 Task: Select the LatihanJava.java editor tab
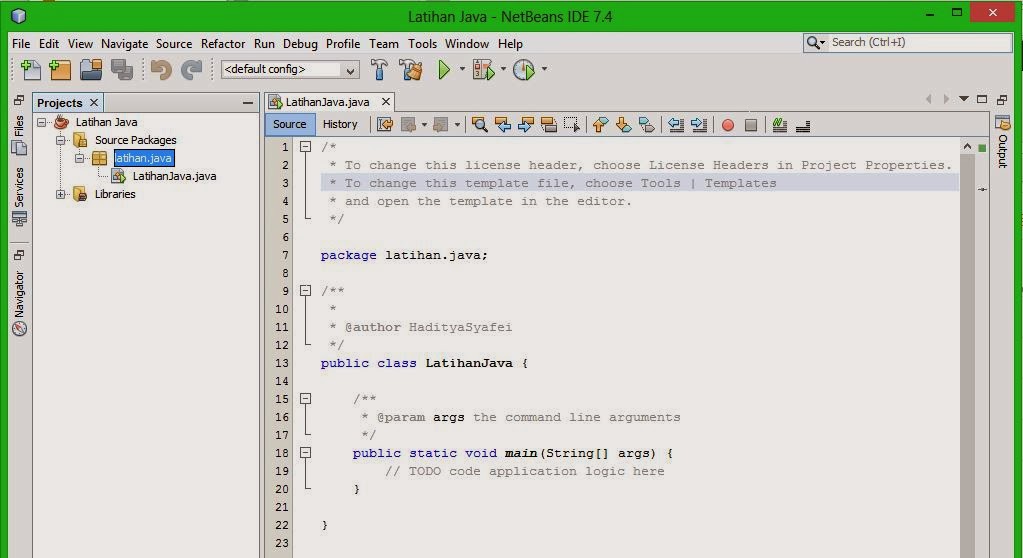(327, 102)
